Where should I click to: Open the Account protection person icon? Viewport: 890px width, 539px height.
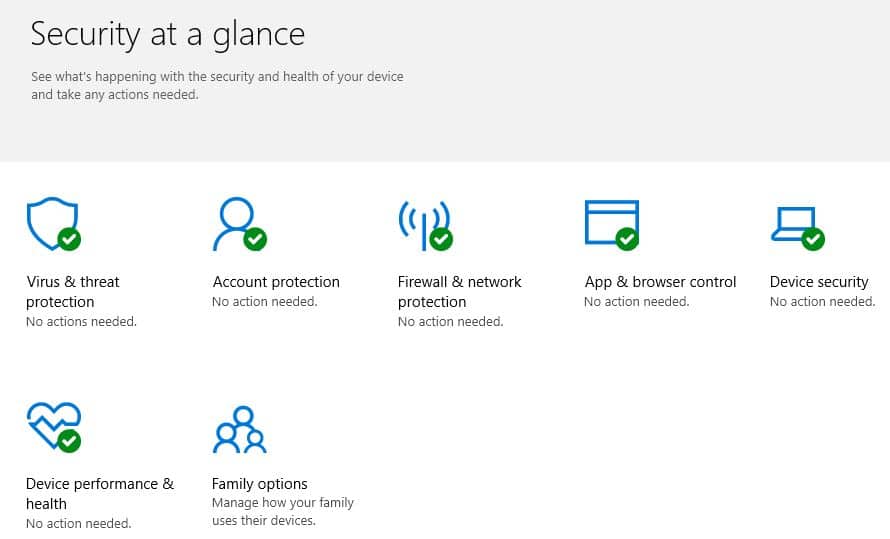pos(240,224)
